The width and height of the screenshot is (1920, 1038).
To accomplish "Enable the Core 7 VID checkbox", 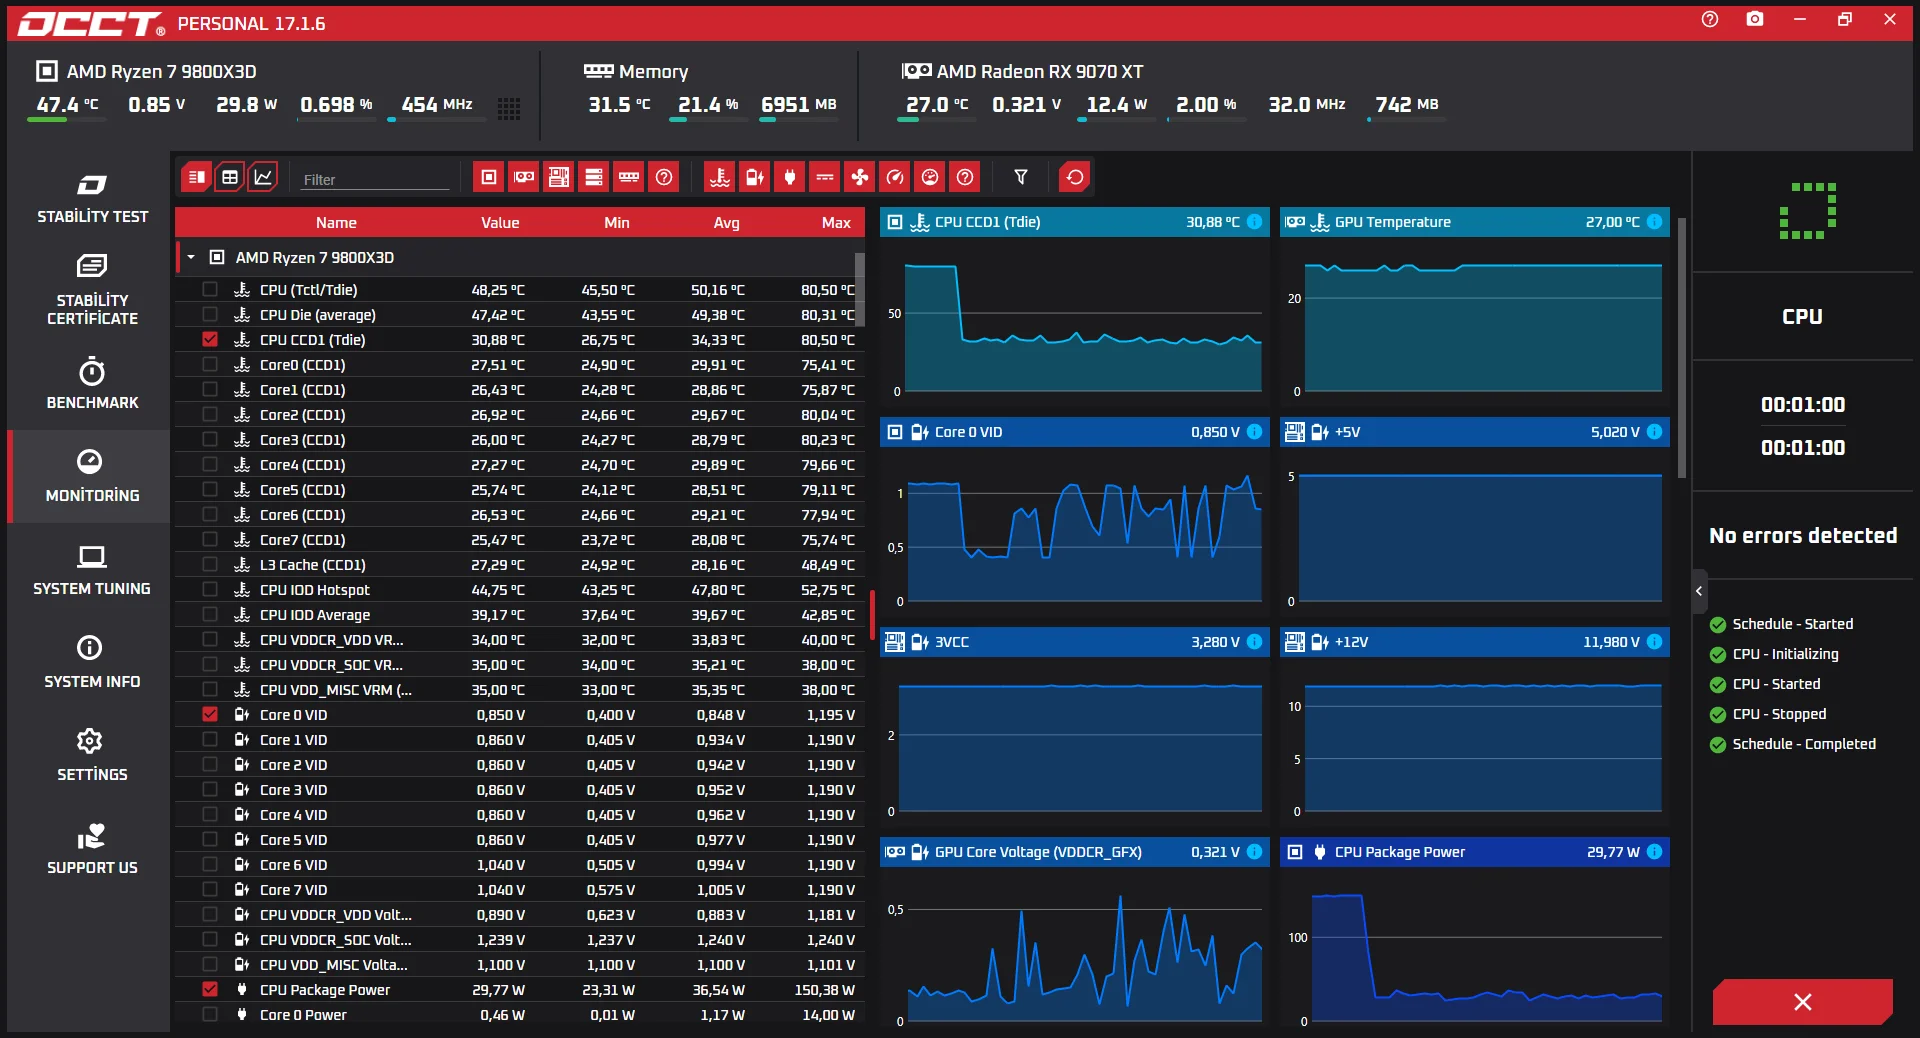I will point(210,889).
